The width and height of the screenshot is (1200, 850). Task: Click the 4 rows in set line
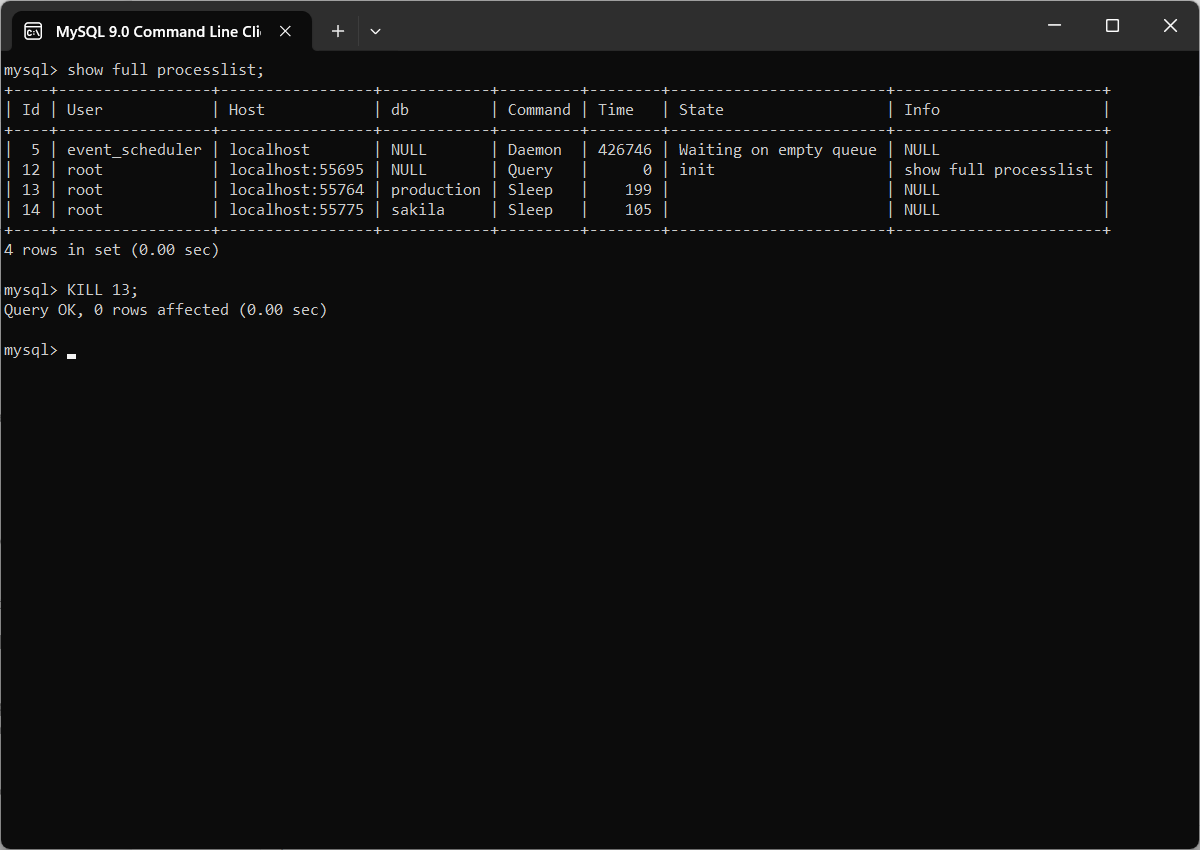point(112,249)
